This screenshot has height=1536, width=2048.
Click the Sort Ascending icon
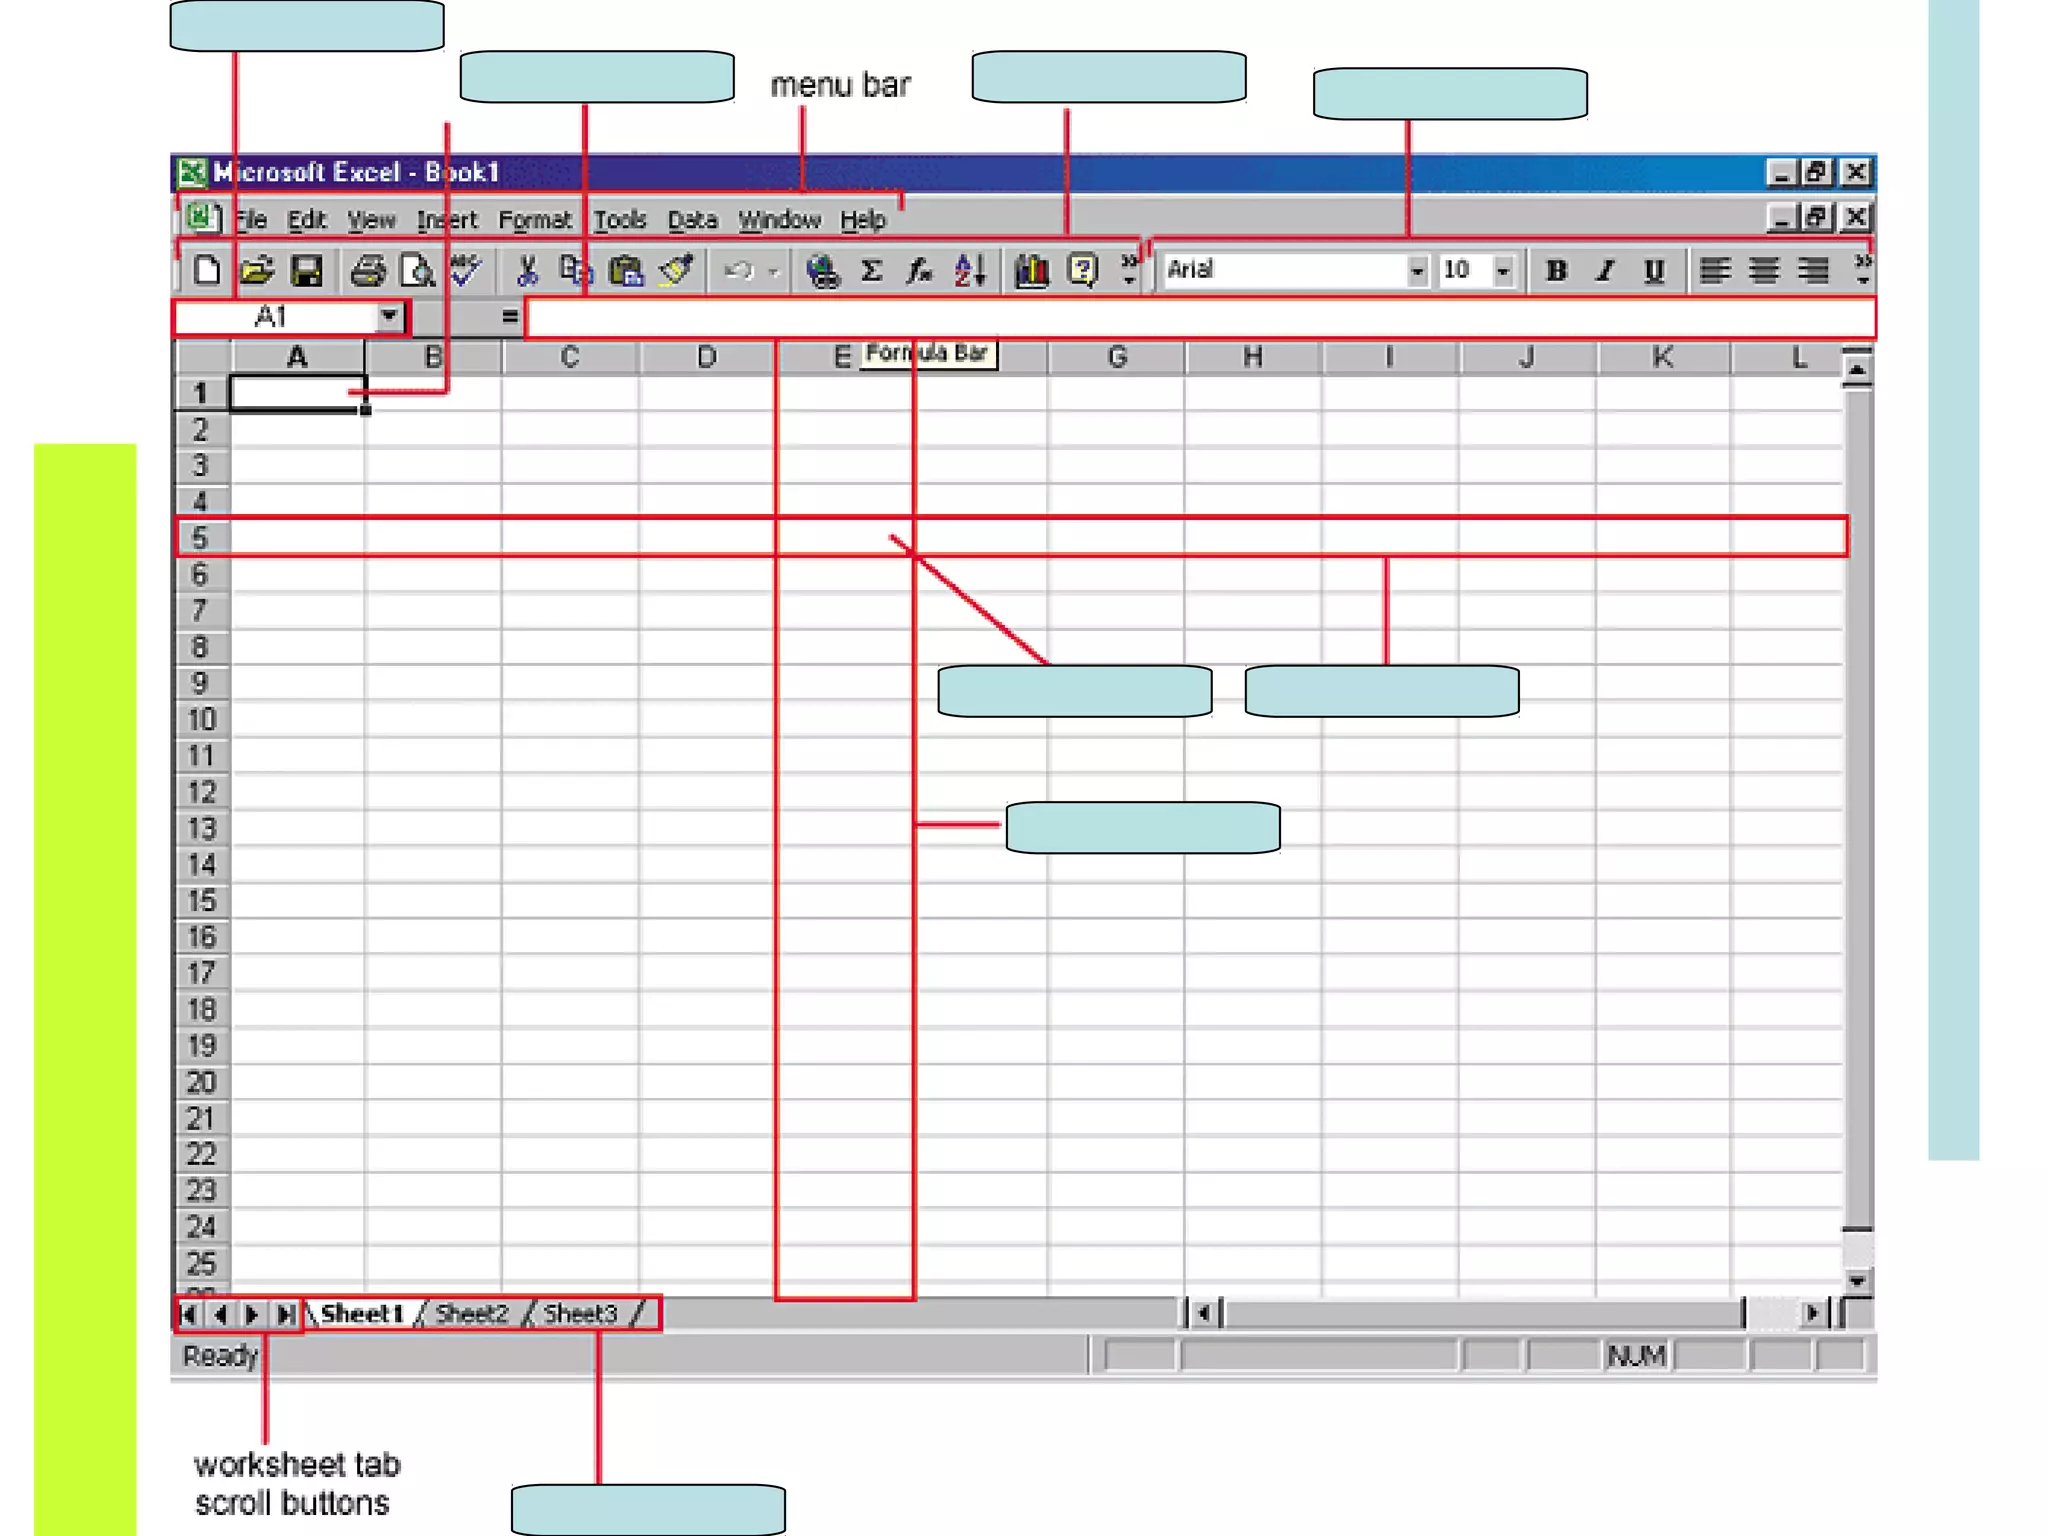point(970,270)
